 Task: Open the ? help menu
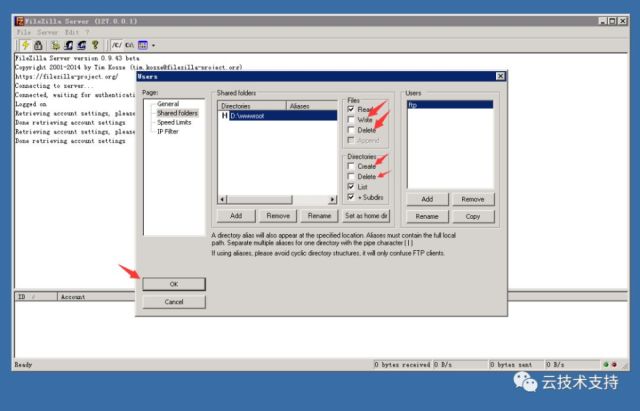(x=87, y=32)
